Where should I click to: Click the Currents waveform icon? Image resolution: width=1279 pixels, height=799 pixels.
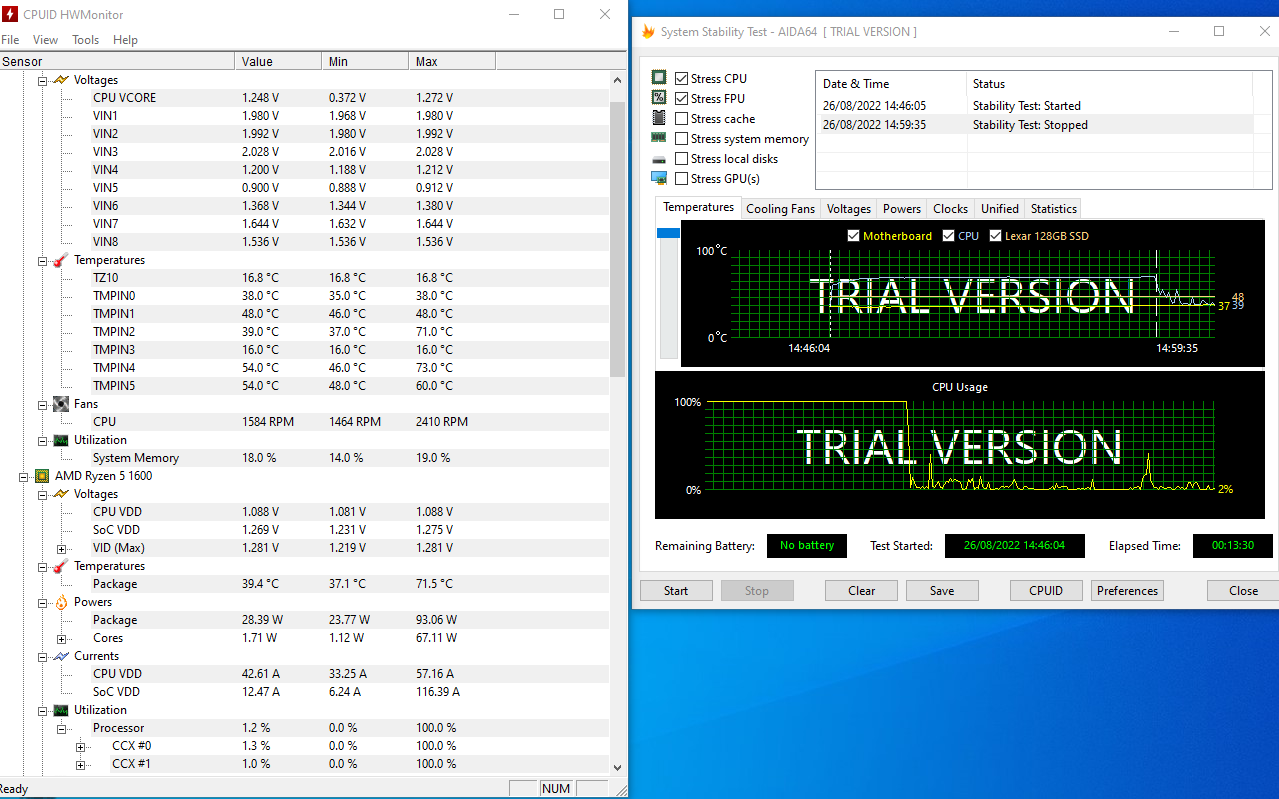pyautogui.click(x=60, y=656)
